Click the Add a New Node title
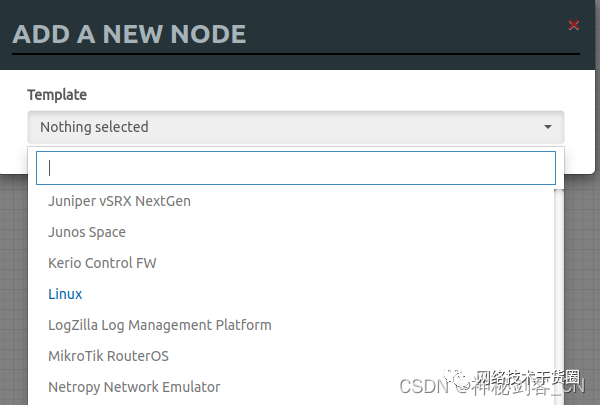 tap(129, 34)
